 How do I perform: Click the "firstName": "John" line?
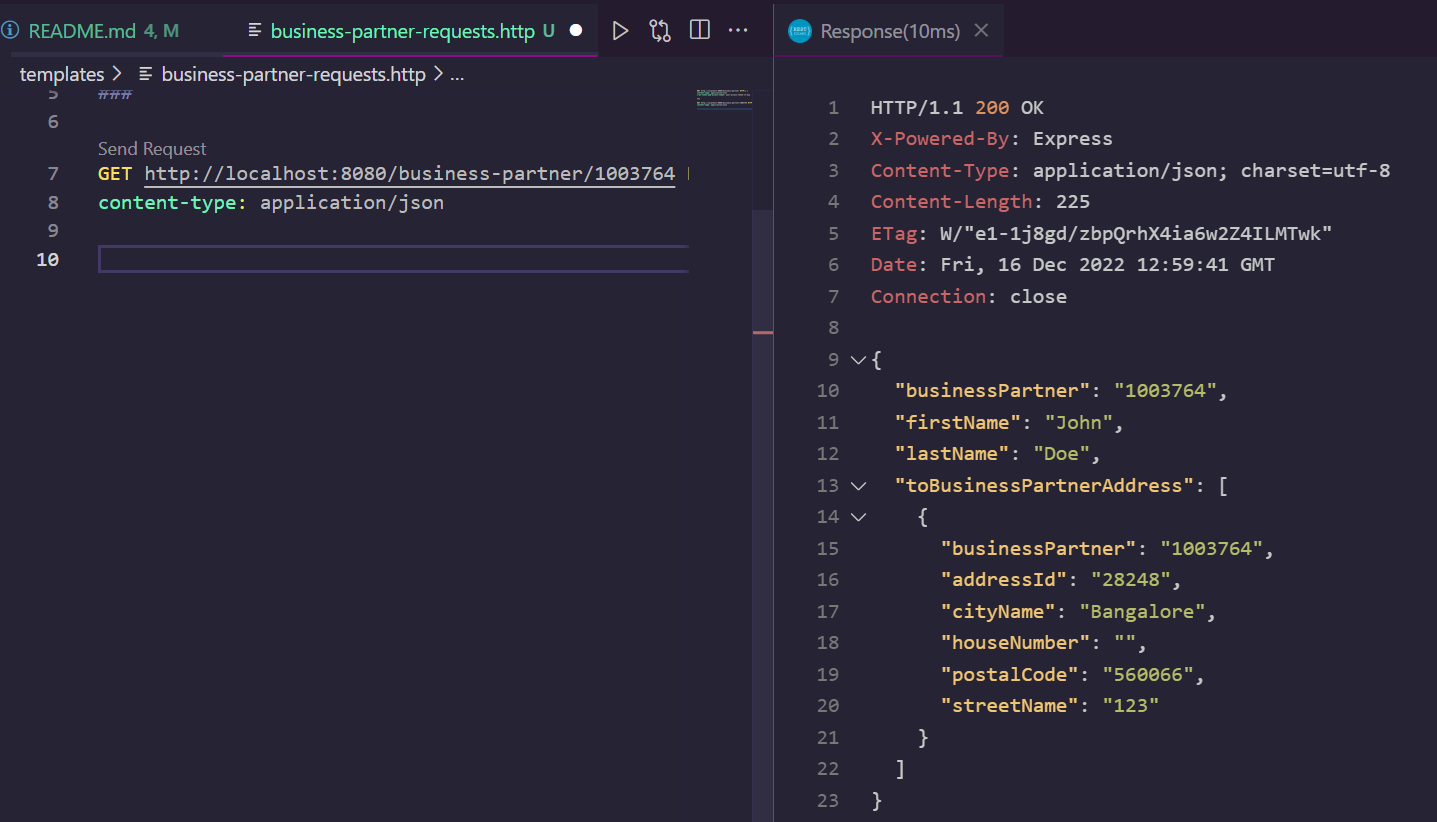pyautogui.click(x=1009, y=423)
